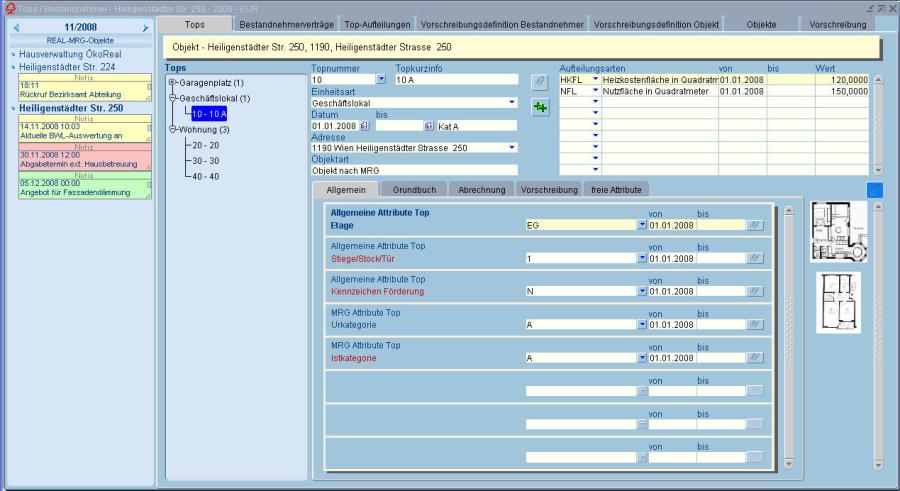
Task: Expand the Garagenplatz (1) tree node
Action: pos(172,83)
